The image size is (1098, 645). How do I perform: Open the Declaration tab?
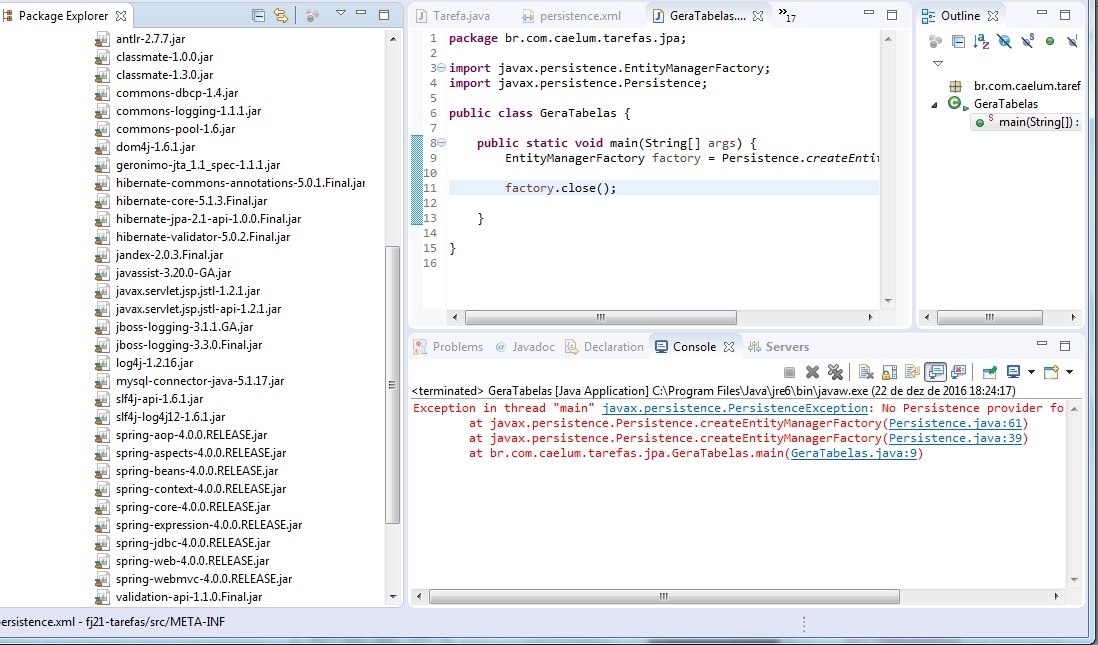[x=604, y=347]
